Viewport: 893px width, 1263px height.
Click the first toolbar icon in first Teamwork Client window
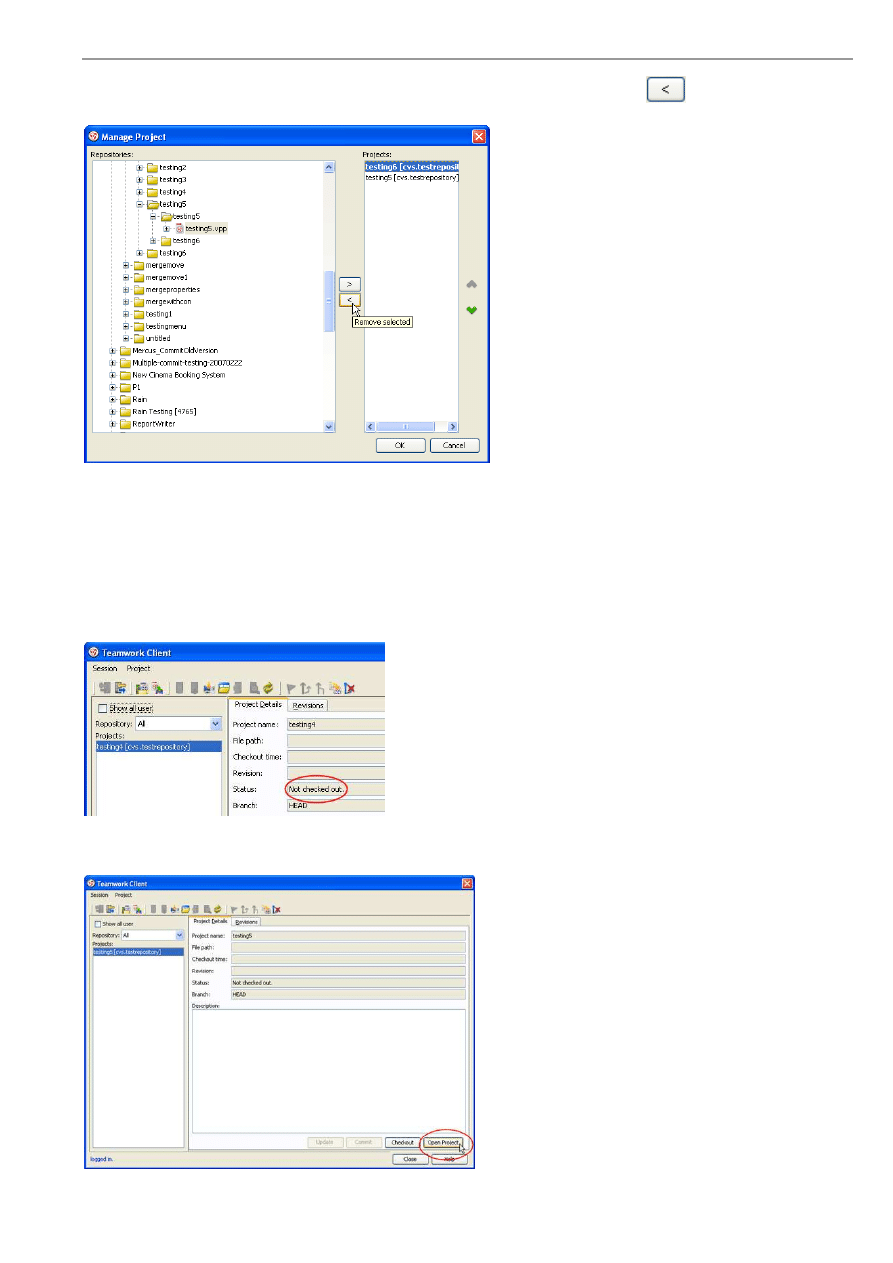click(104, 687)
